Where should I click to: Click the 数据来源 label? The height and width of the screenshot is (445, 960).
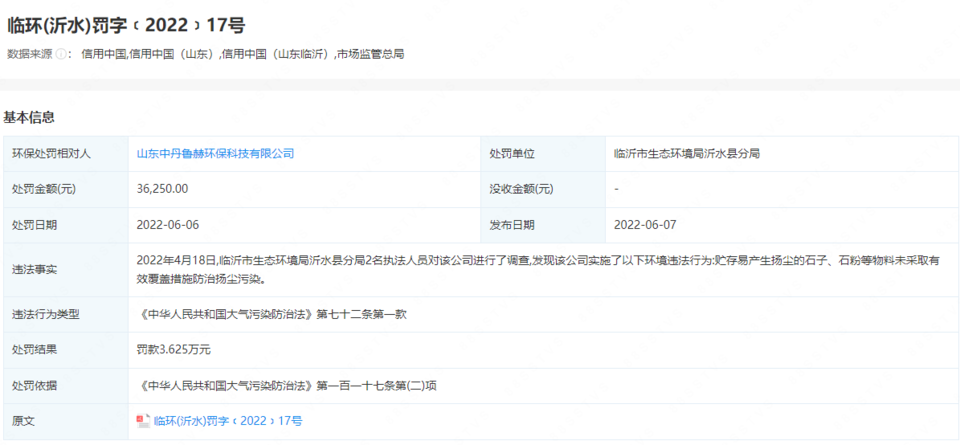pos(30,54)
